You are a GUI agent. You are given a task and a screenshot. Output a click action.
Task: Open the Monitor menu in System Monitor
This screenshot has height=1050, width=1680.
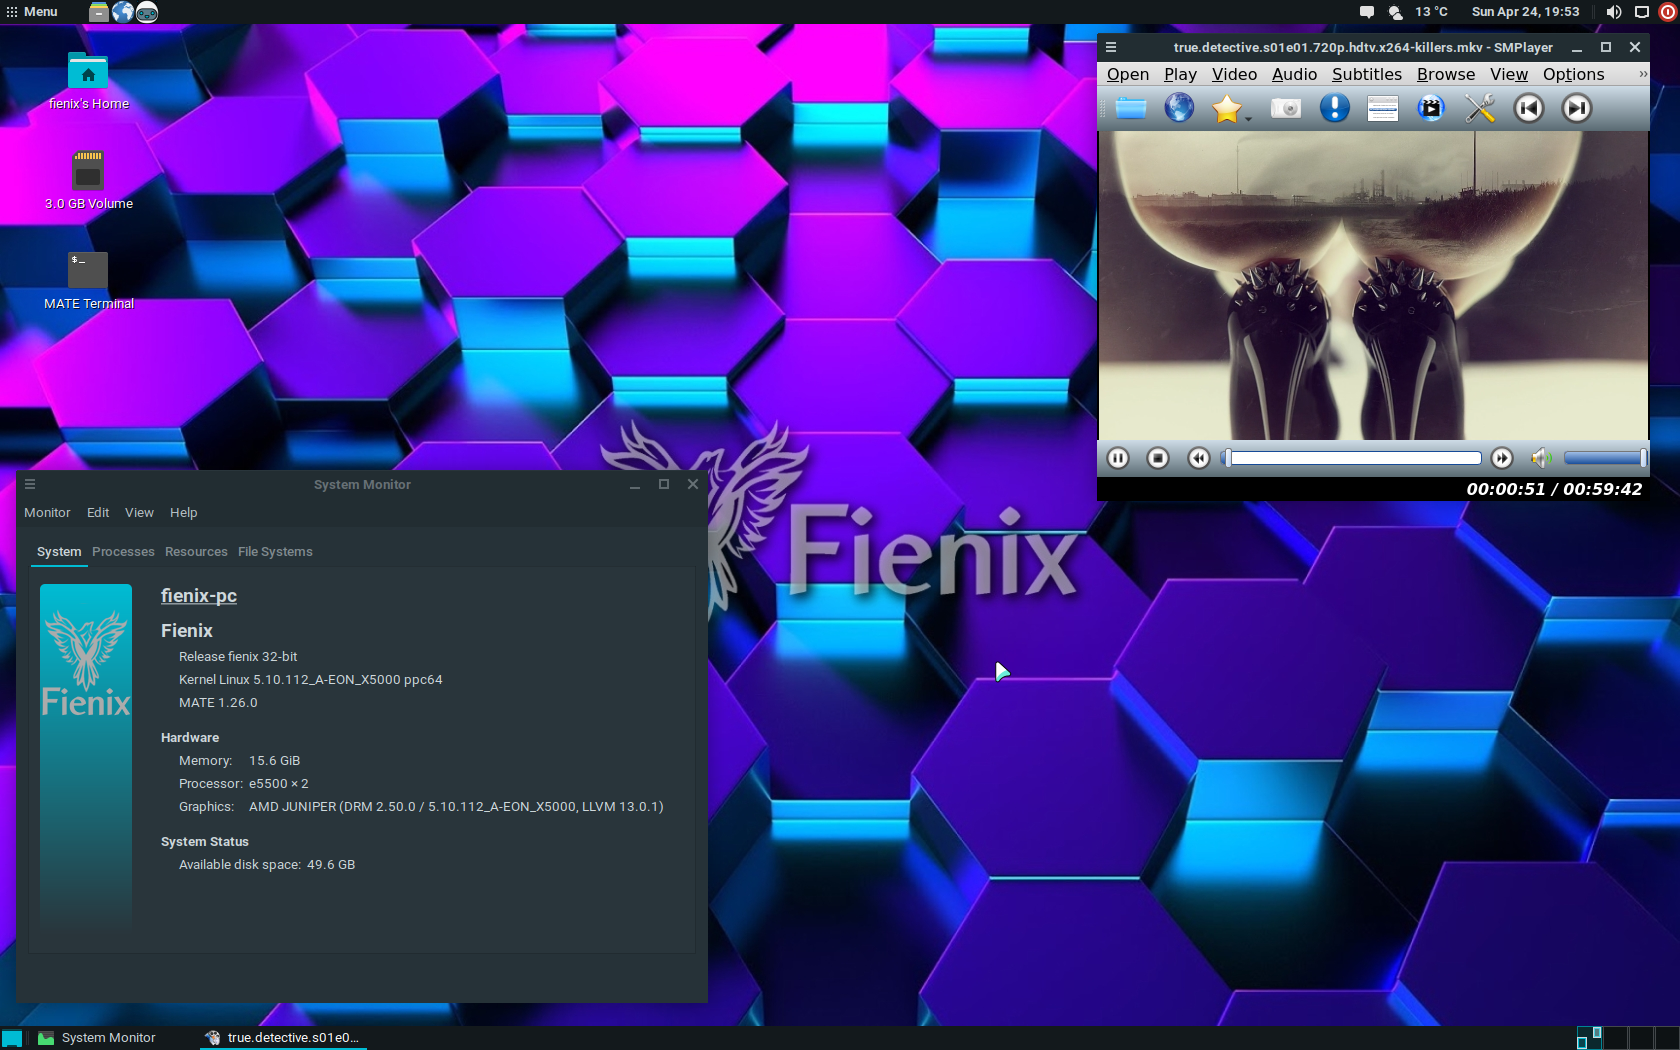(x=47, y=512)
